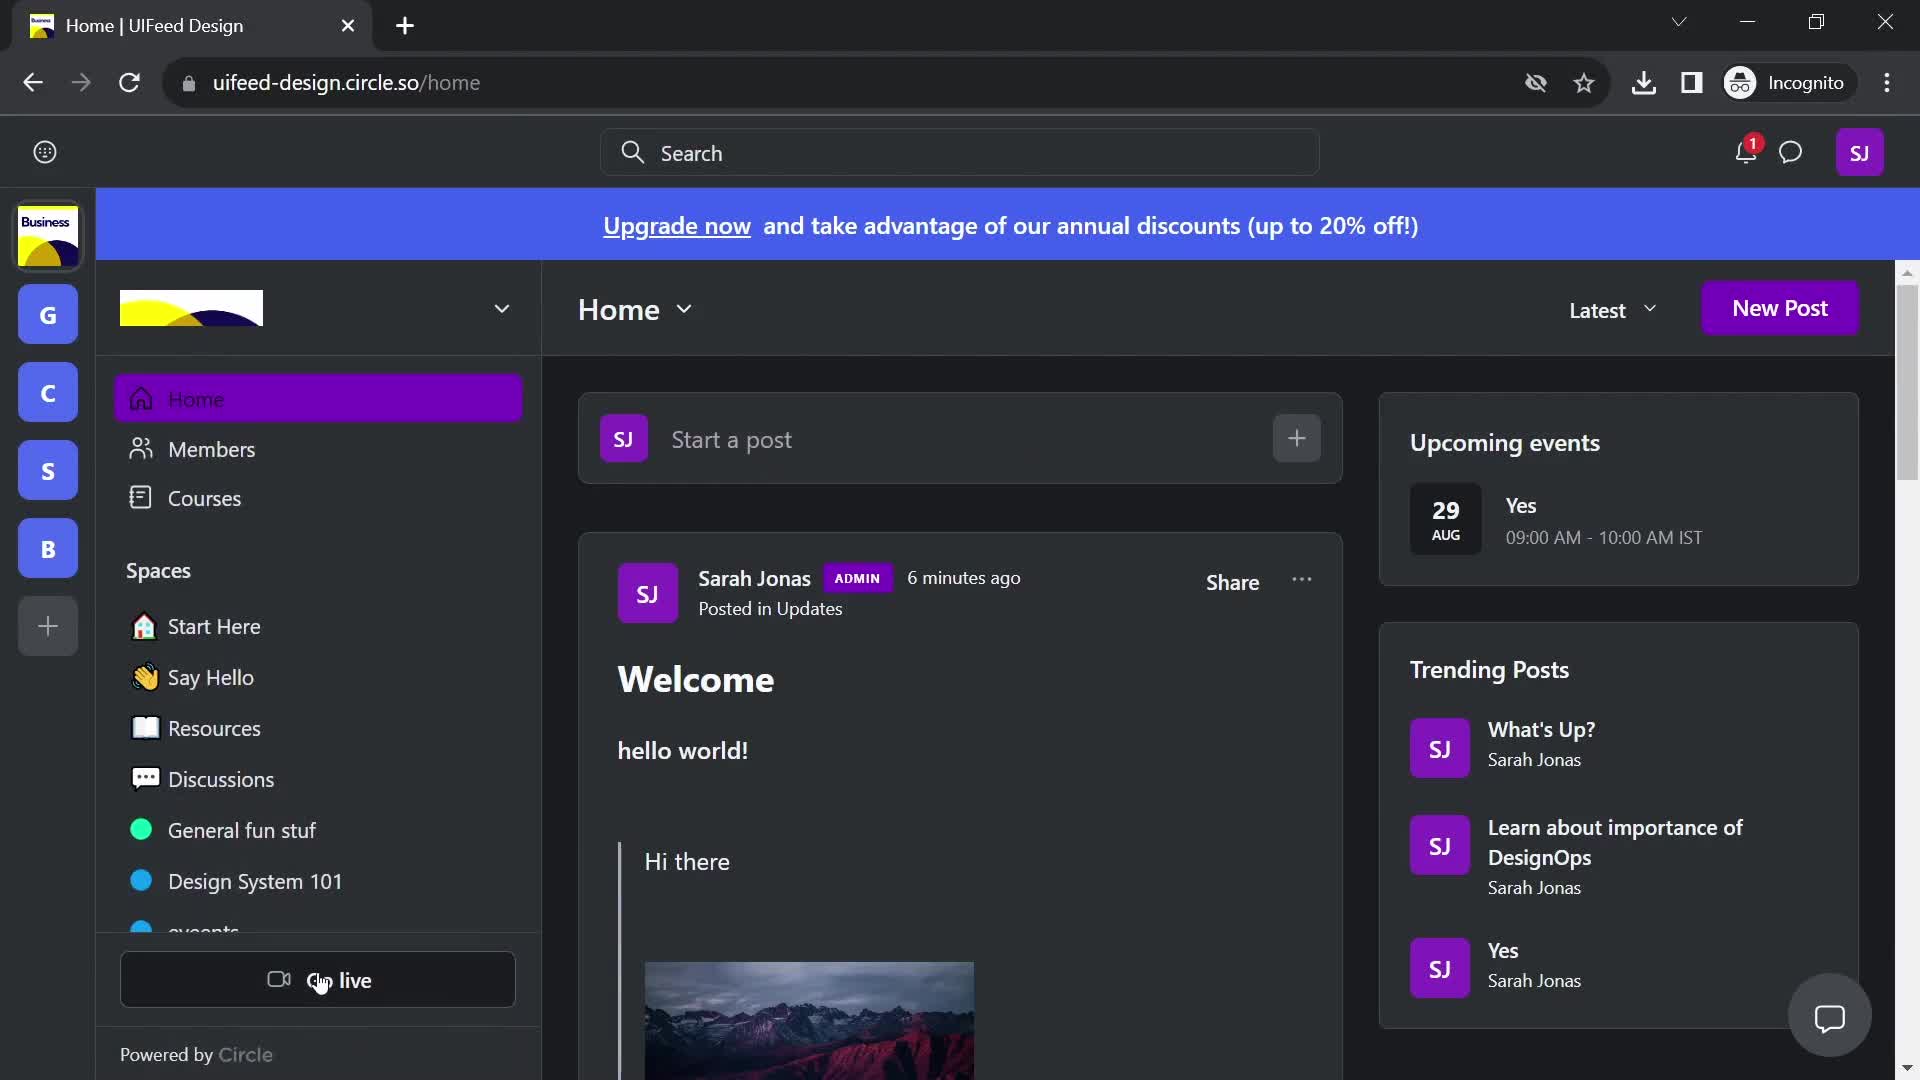Click the Share button on Sarah's post

click(1230, 582)
